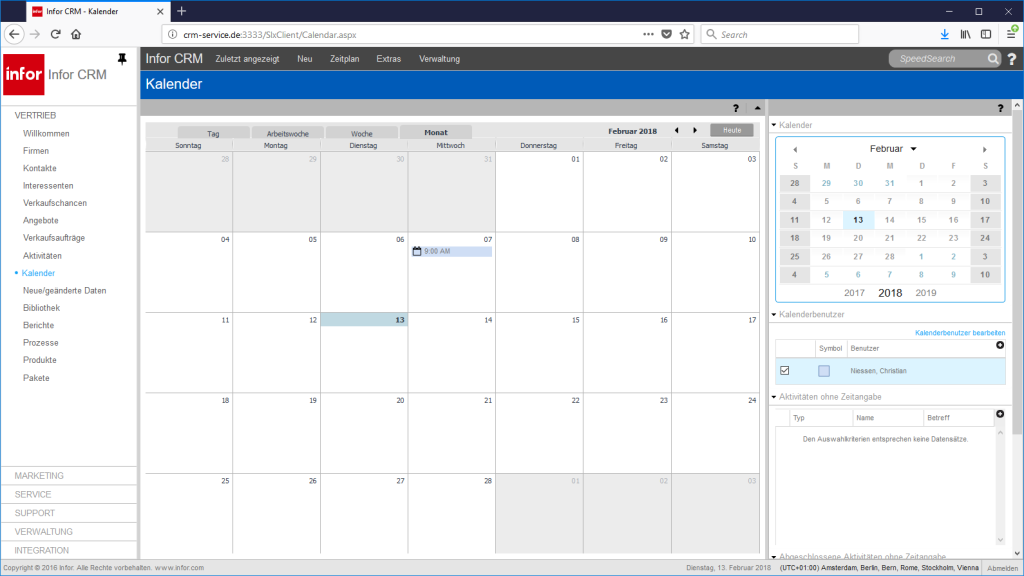This screenshot has width=1024, height=576.
Task: Click the Symbol color swatch for Niessen, Christian
Action: coord(822,370)
